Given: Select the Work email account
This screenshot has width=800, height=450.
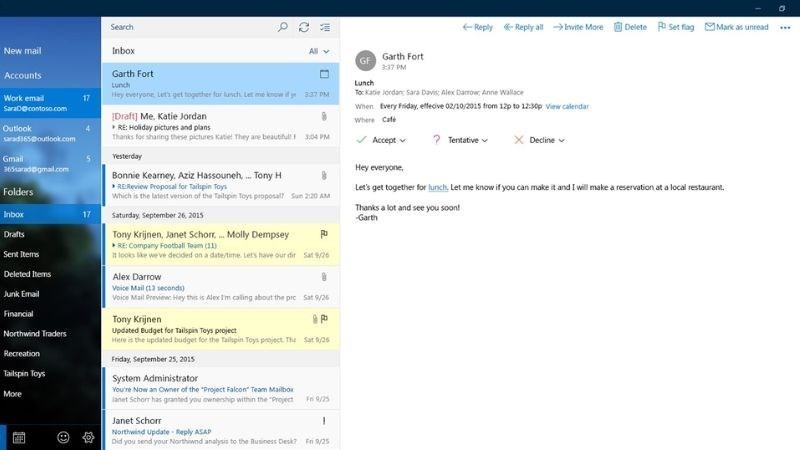Looking at the screenshot, I should click(x=51, y=103).
